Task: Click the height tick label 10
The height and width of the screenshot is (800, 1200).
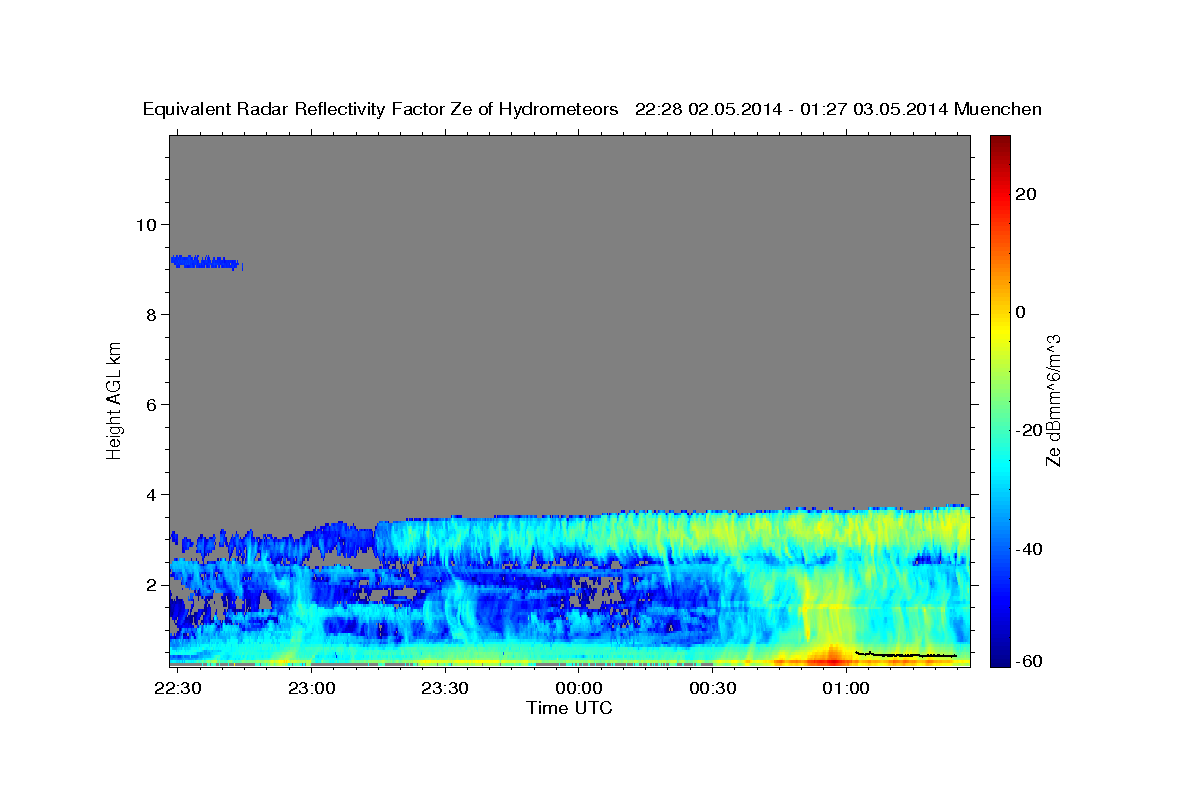Action: coord(145,224)
